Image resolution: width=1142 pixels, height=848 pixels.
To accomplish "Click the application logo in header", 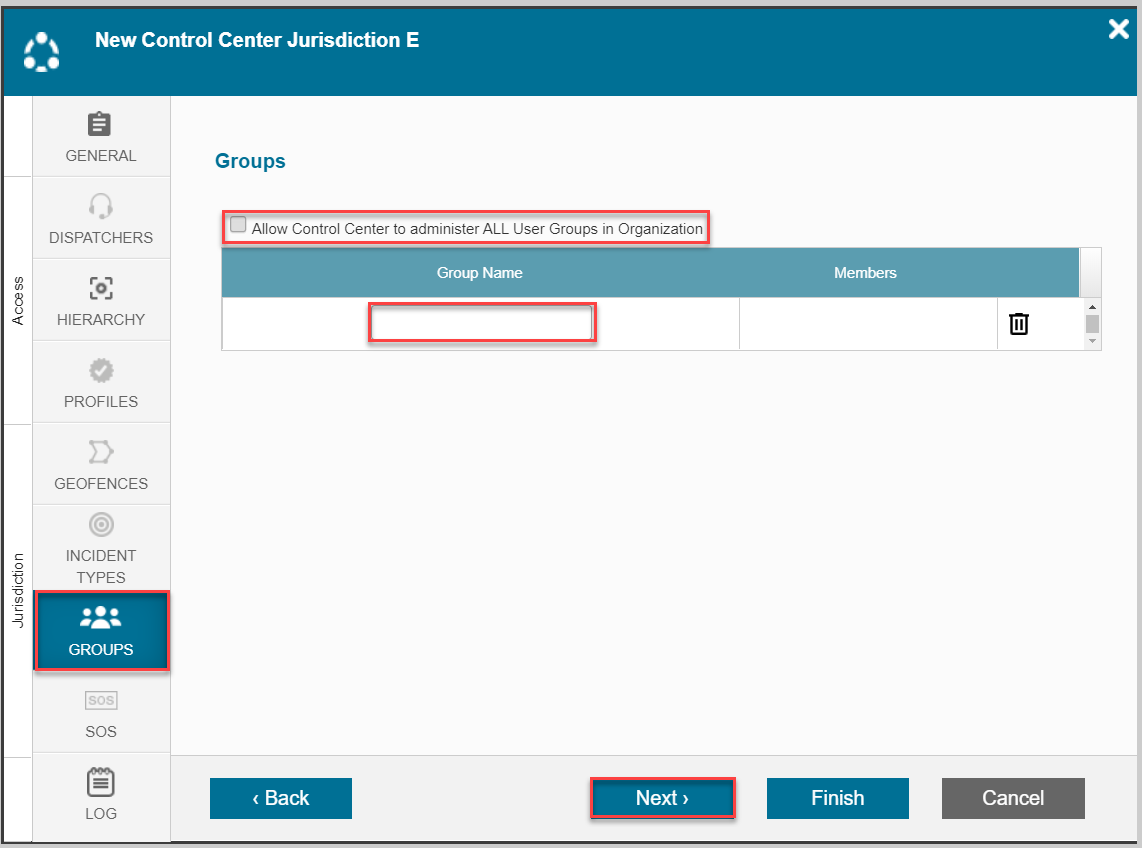I will [41, 52].
